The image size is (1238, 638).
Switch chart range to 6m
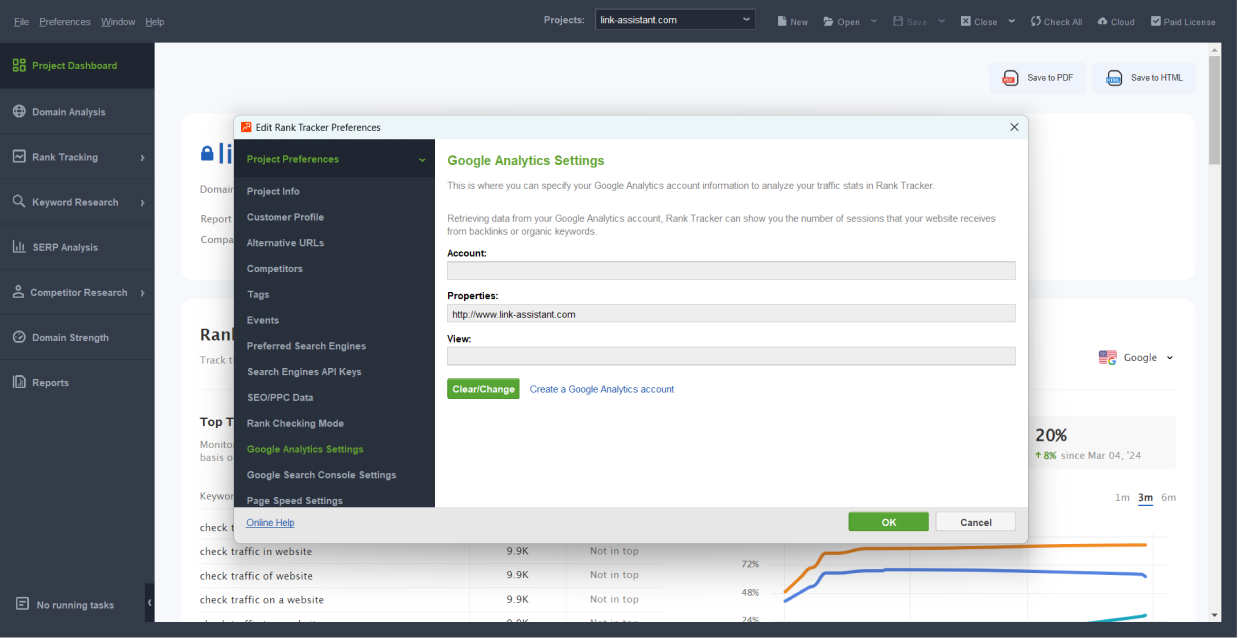point(1168,498)
